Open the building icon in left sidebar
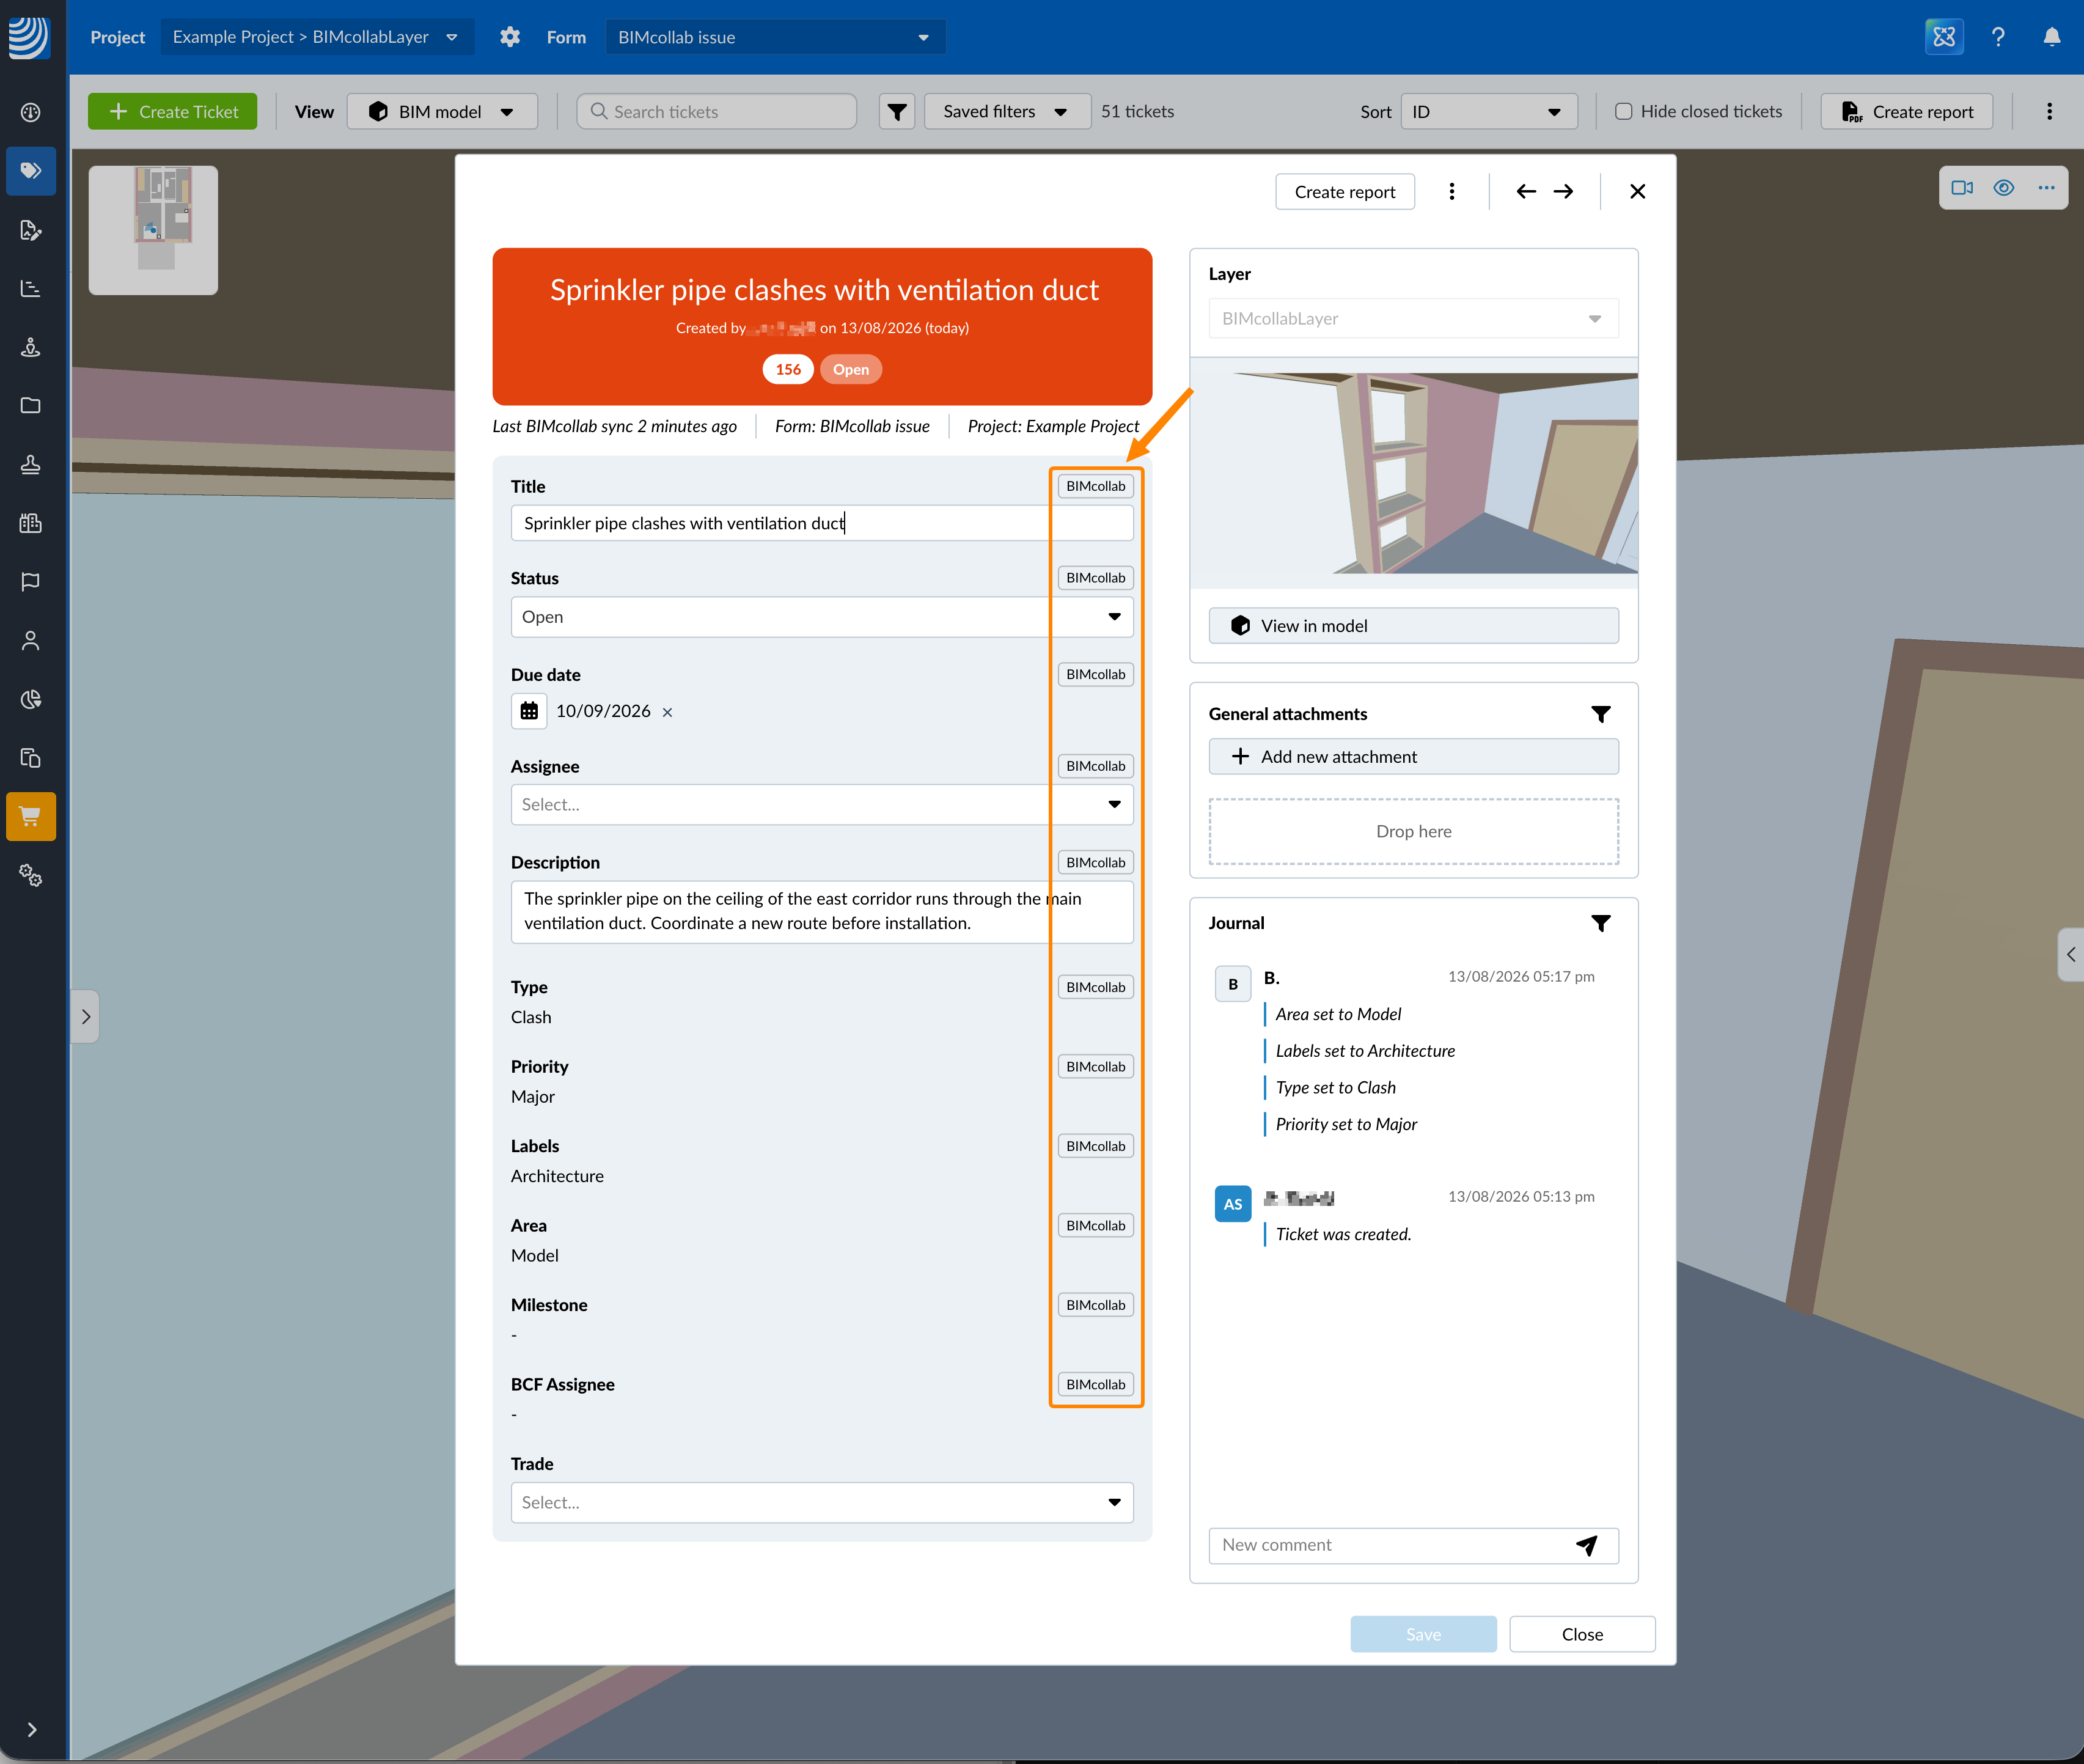 pyautogui.click(x=31, y=523)
